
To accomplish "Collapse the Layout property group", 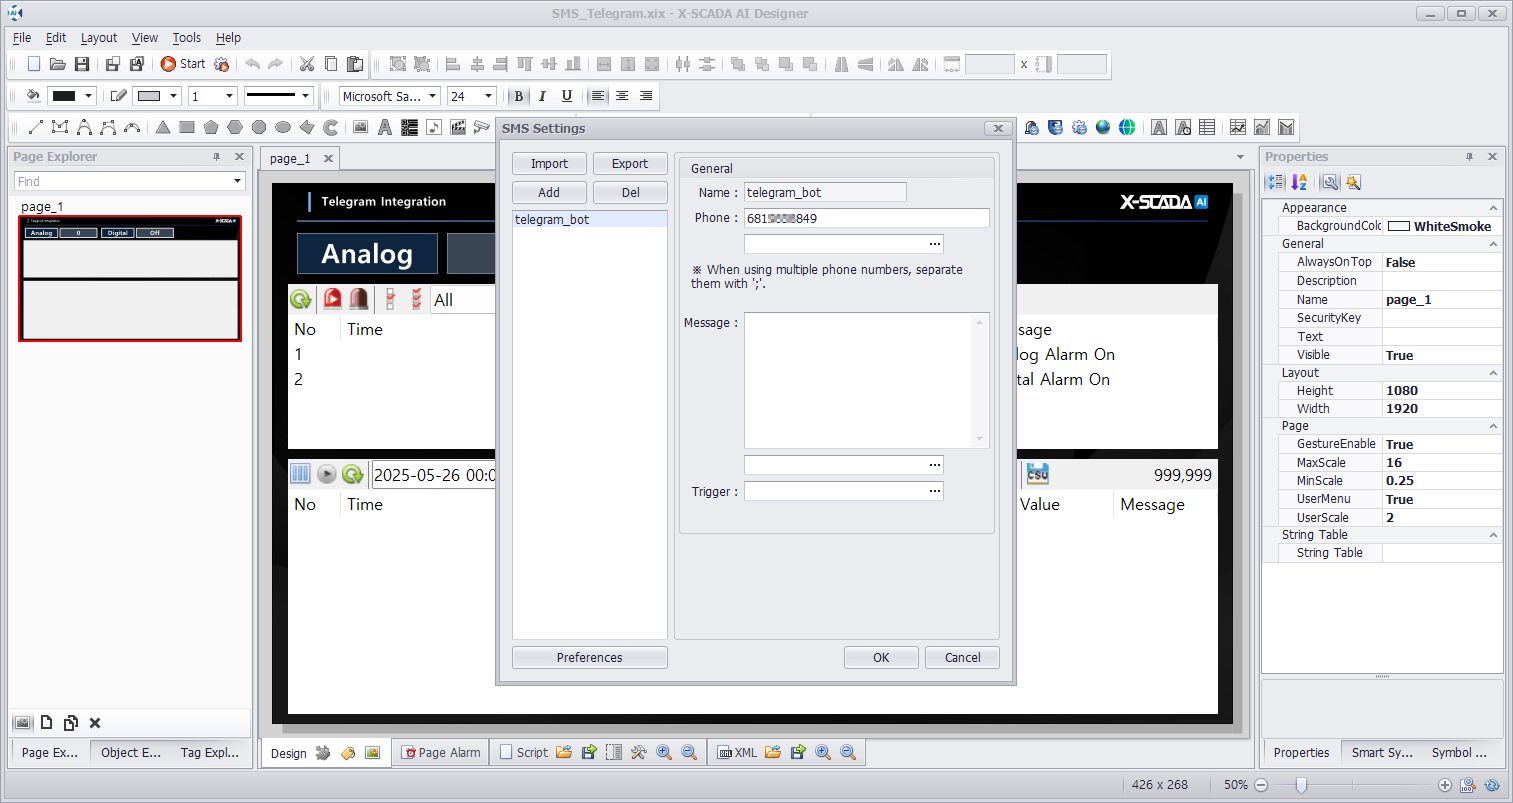I will click(x=1494, y=373).
